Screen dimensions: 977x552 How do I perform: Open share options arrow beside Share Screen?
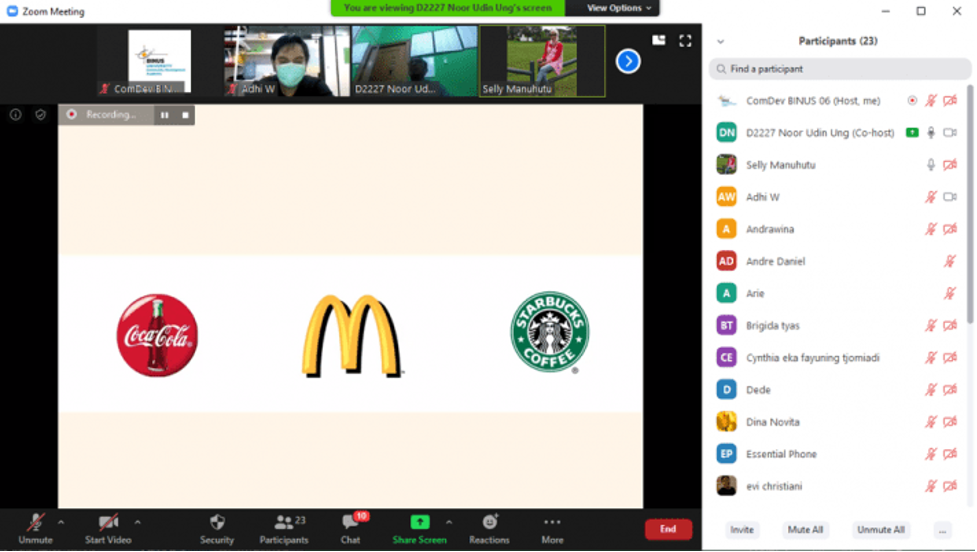pyautogui.click(x=449, y=522)
